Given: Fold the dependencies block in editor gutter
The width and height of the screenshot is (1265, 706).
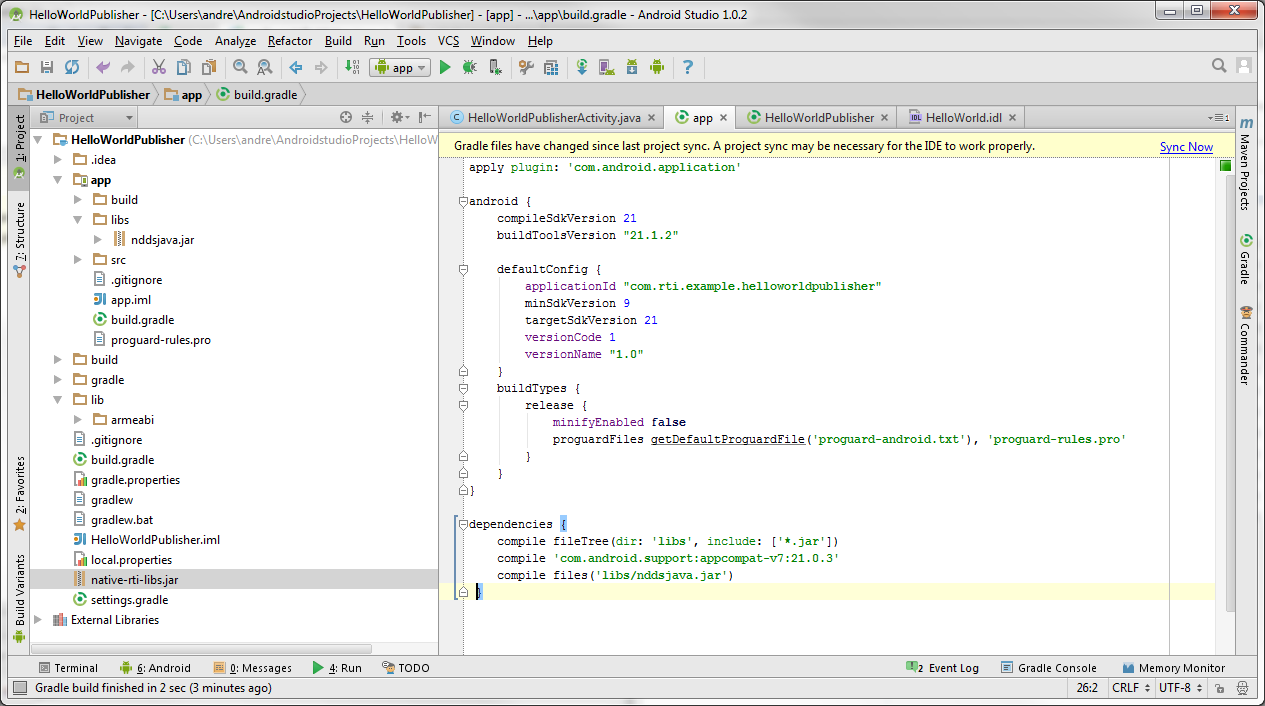Looking at the screenshot, I should point(463,524).
